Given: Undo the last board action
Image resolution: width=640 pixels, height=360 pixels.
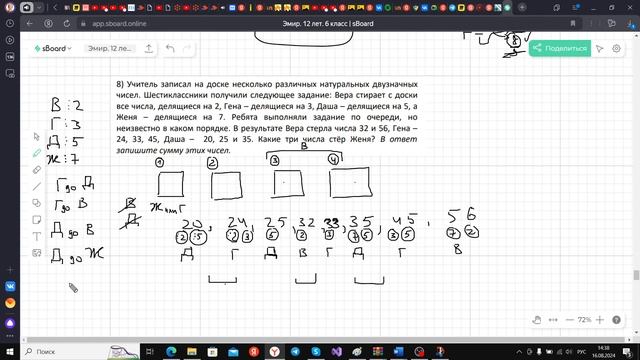Looking at the screenshot, I should [170, 49].
